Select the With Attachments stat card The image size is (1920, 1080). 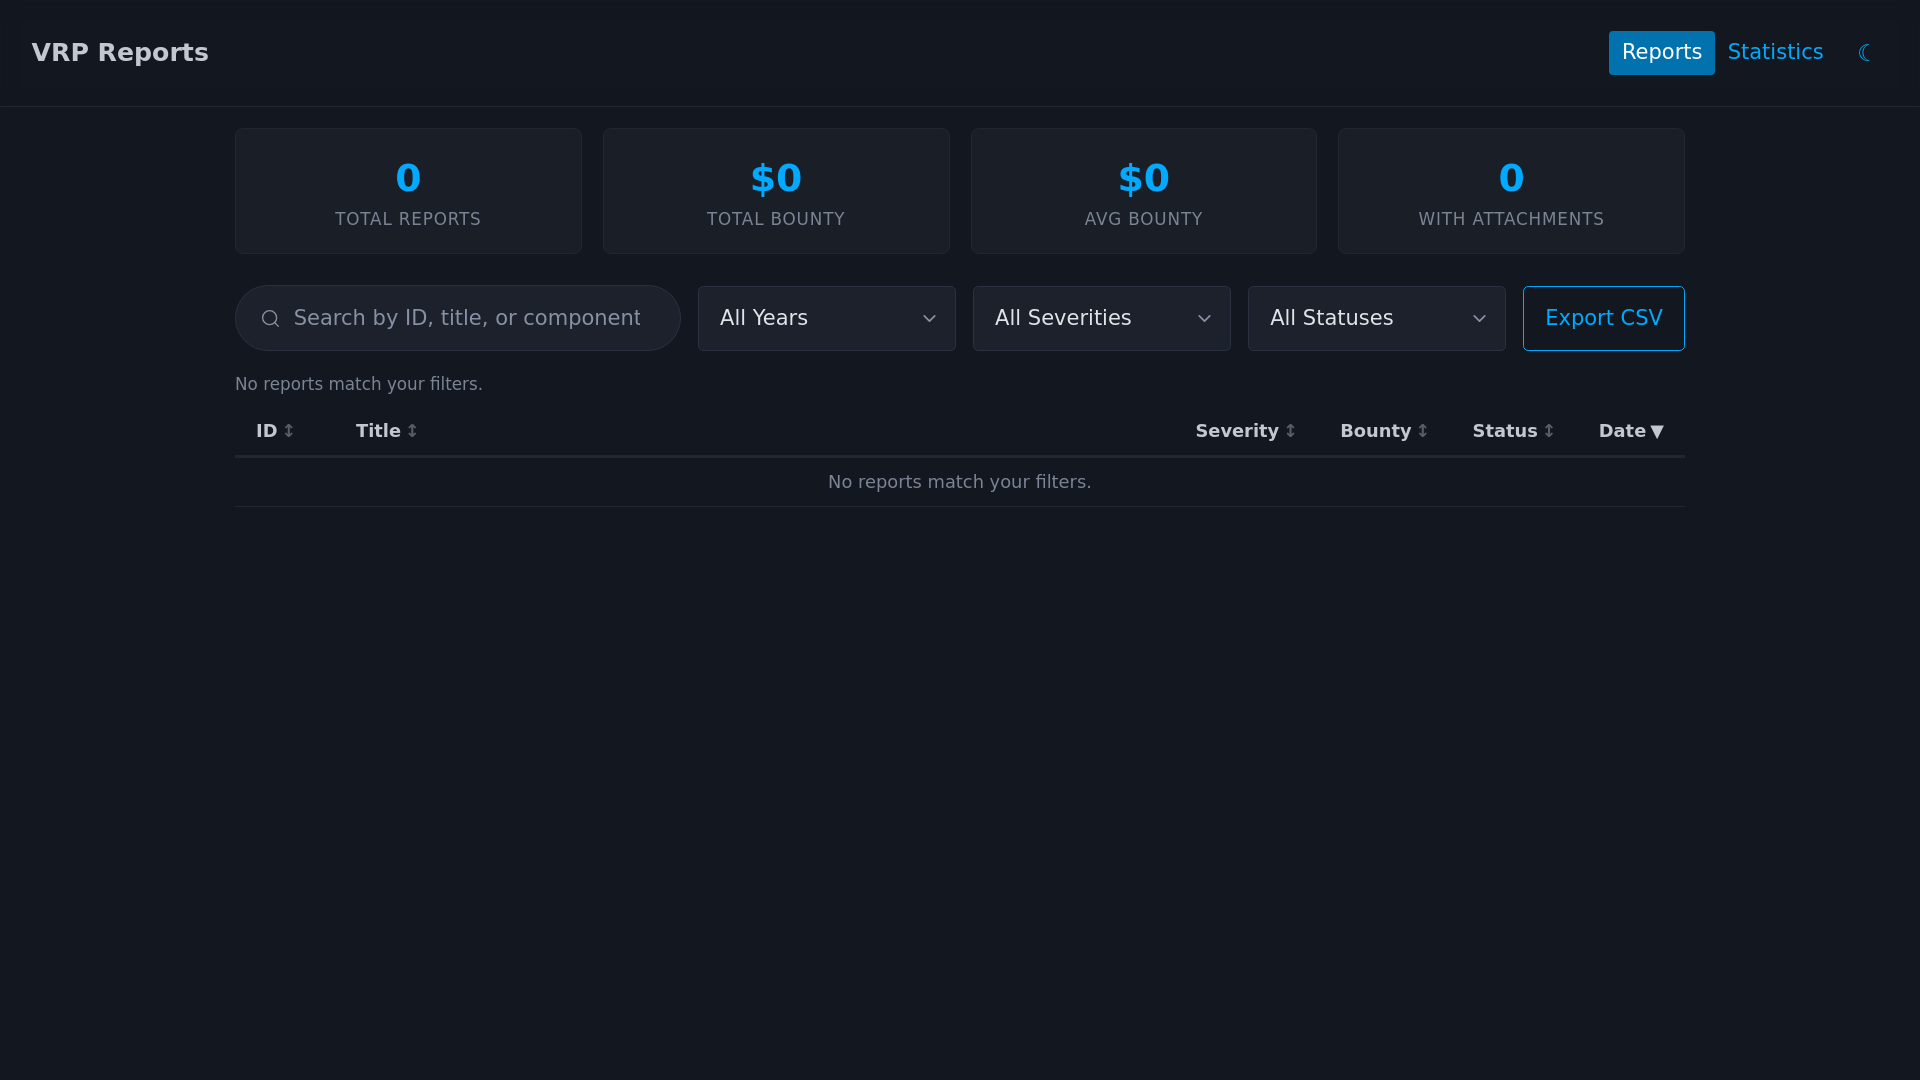[x=1511, y=191]
